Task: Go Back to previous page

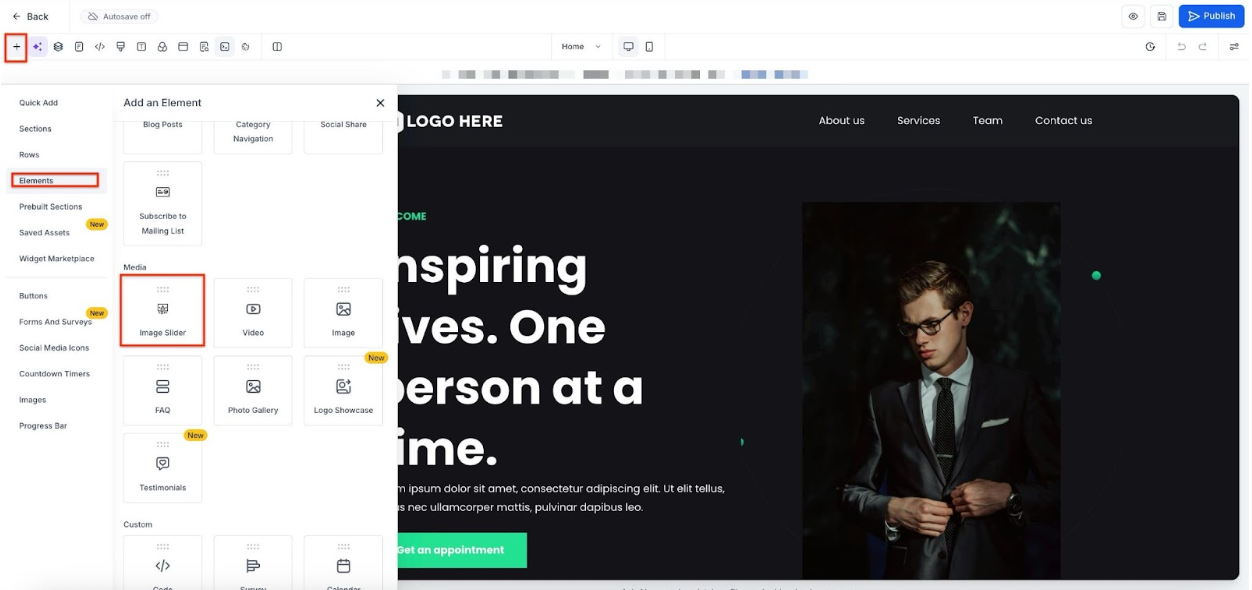Action: (30, 16)
